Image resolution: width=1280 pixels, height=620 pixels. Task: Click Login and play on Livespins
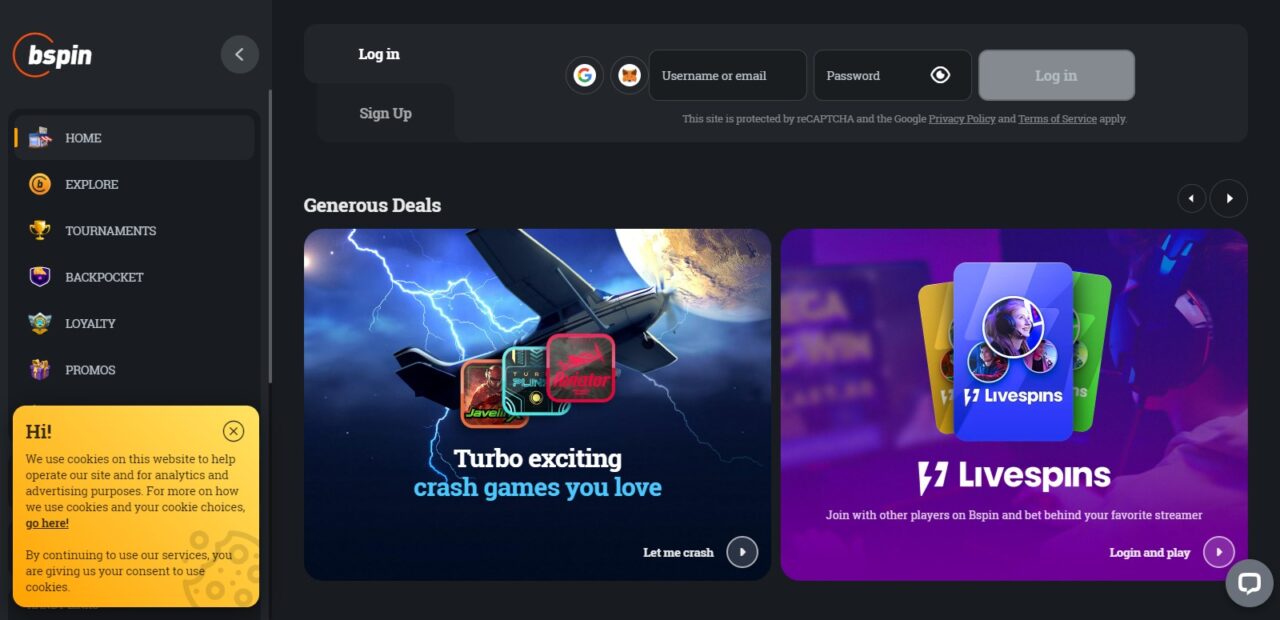coord(1171,552)
